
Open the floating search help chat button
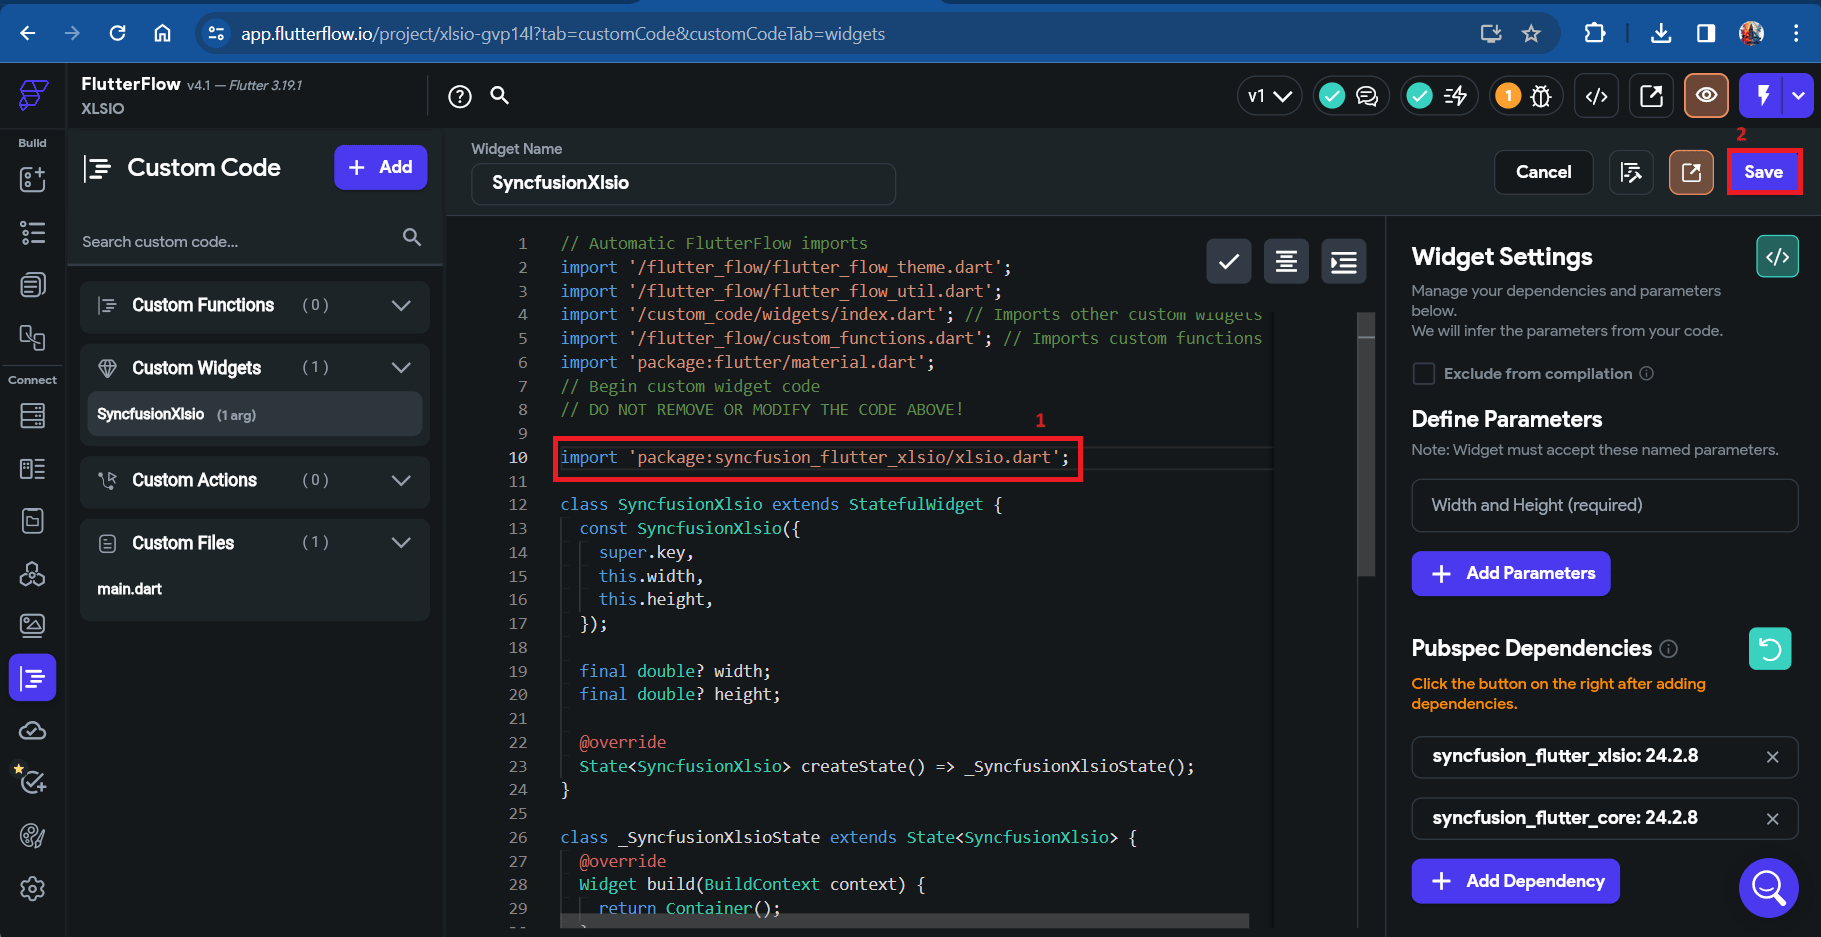(x=1768, y=887)
